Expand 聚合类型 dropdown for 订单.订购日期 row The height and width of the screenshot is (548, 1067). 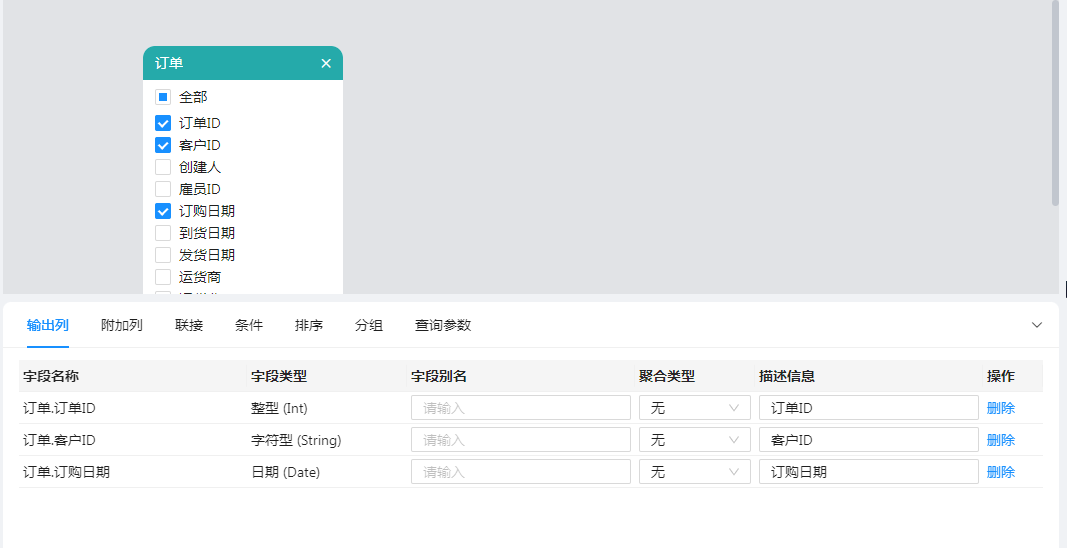tap(694, 472)
